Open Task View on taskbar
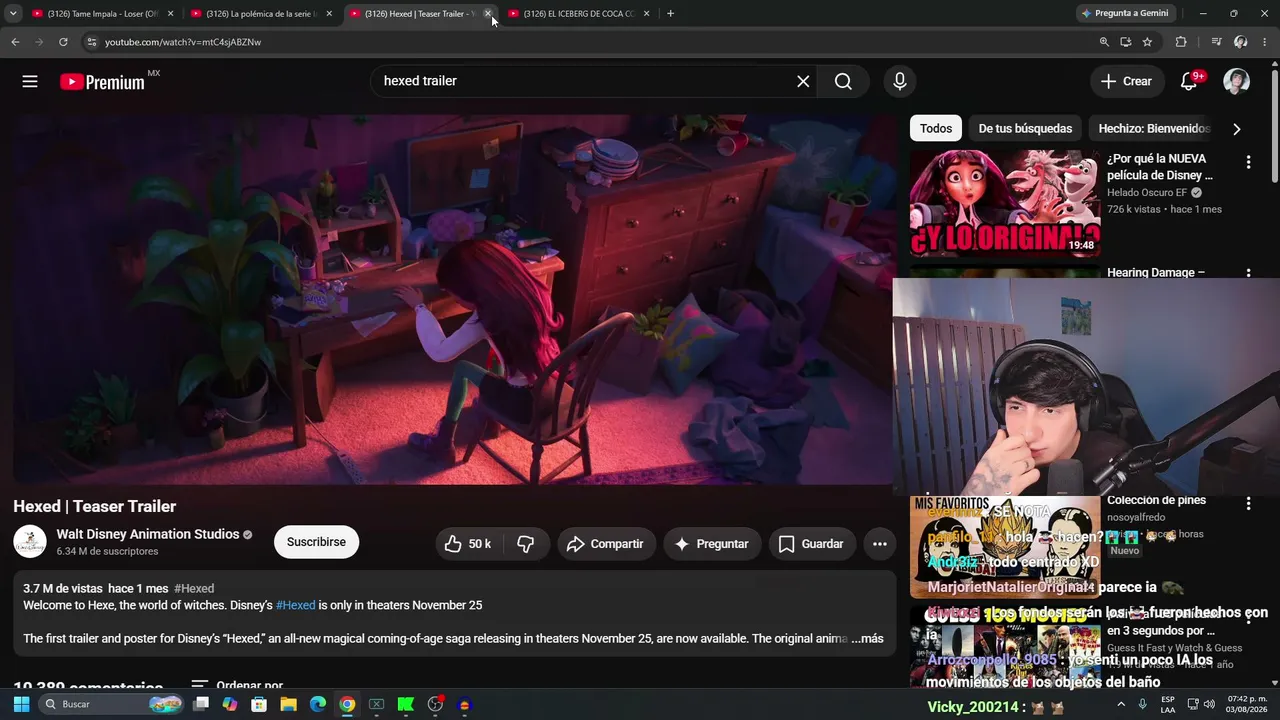The width and height of the screenshot is (1280, 720). click(x=201, y=704)
